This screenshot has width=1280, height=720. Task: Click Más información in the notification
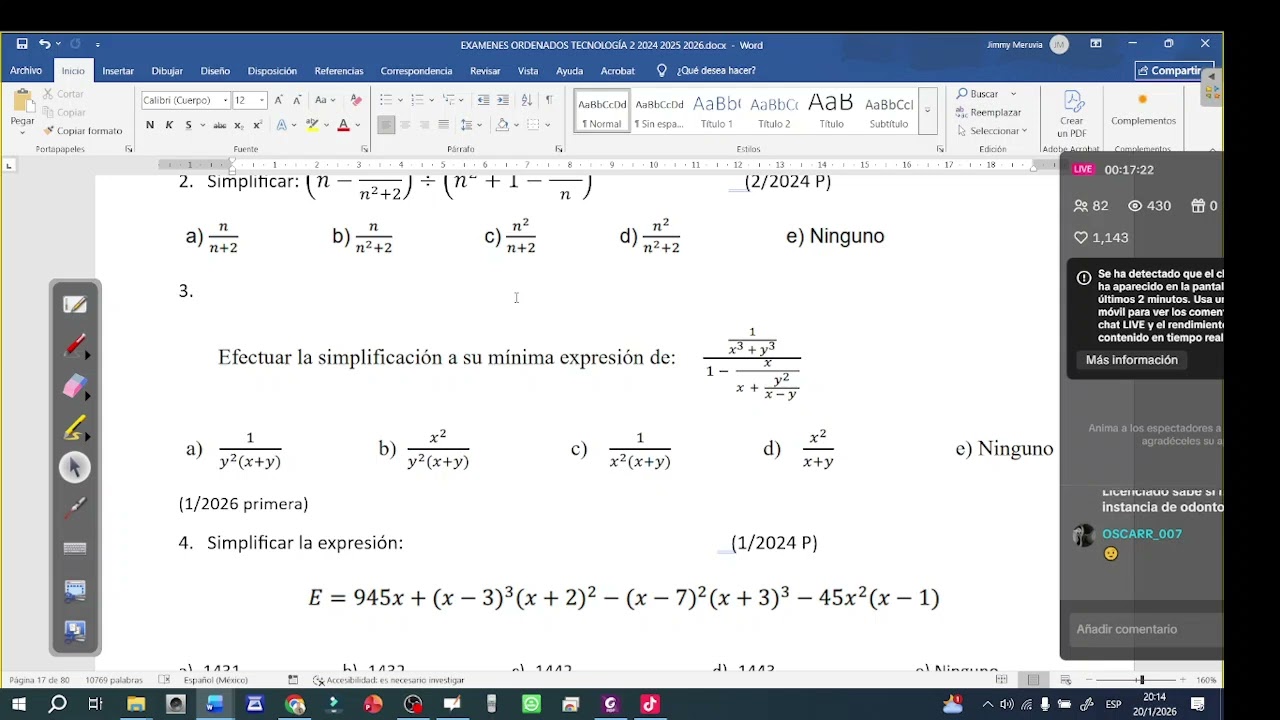coord(1132,360)
